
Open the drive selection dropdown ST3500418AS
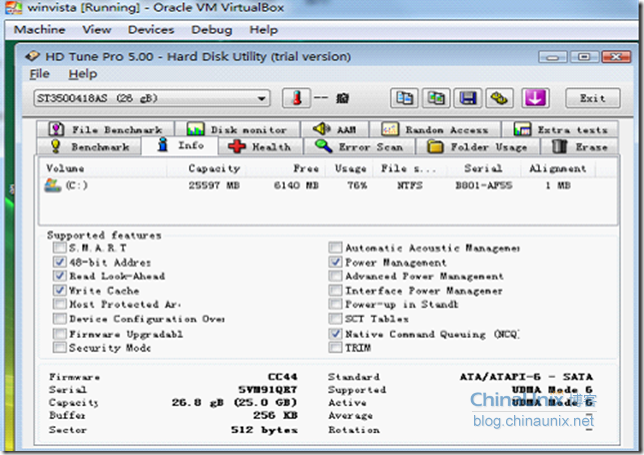point(152,99)
